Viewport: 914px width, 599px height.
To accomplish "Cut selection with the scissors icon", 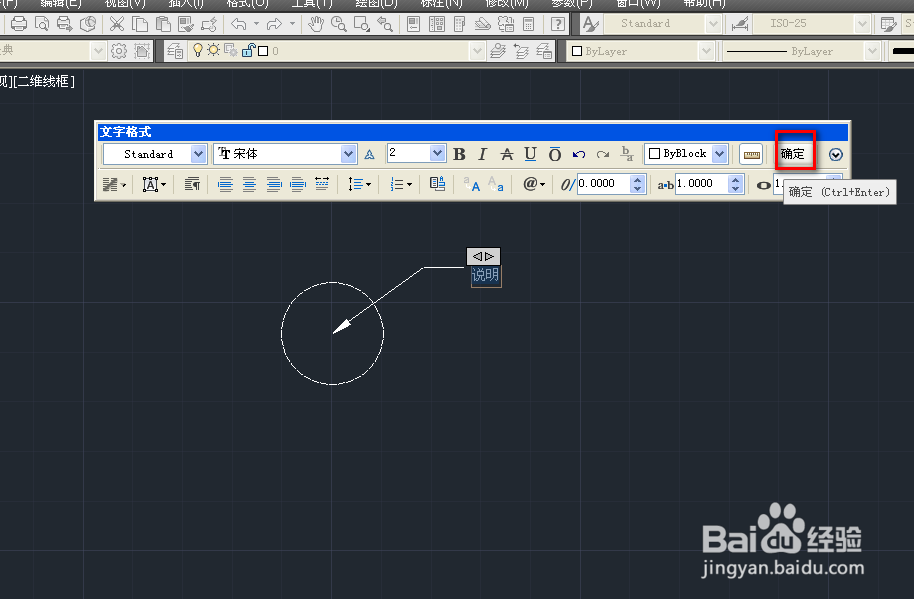I will [x=117, y=24].
